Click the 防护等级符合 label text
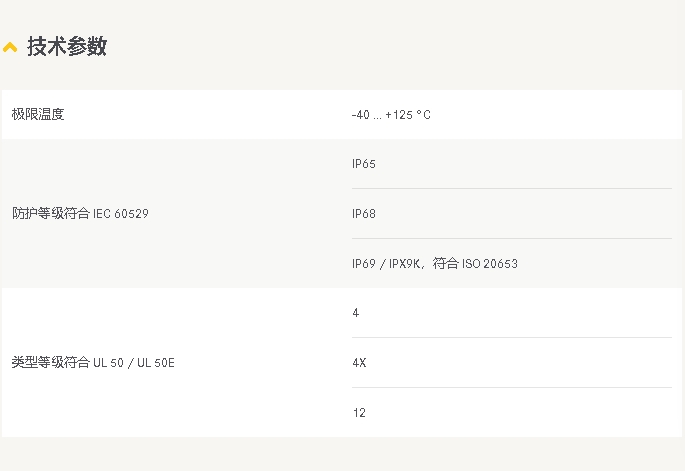This screenshot has width=685, height=471. click(x=51, y=213)
